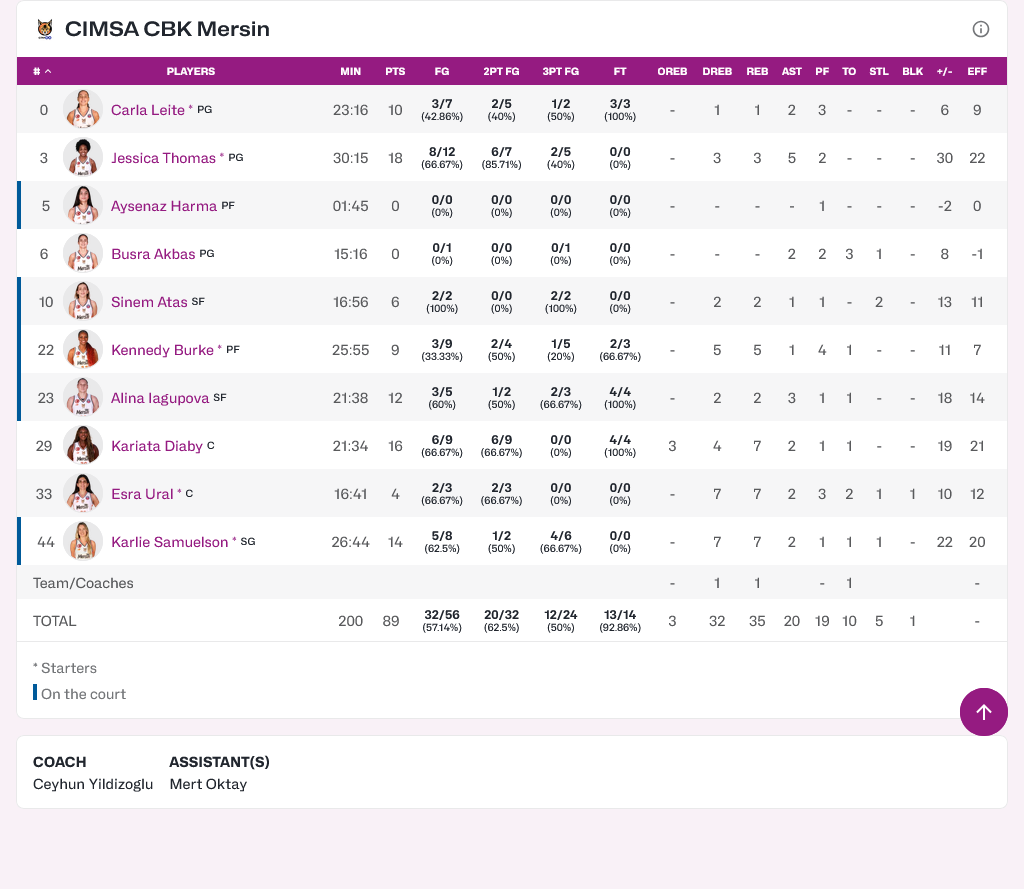Image resolution: width=1024 pixels, height=889 pixels.
Task: Click the OREB column header
Action: (x=672, y=71)
